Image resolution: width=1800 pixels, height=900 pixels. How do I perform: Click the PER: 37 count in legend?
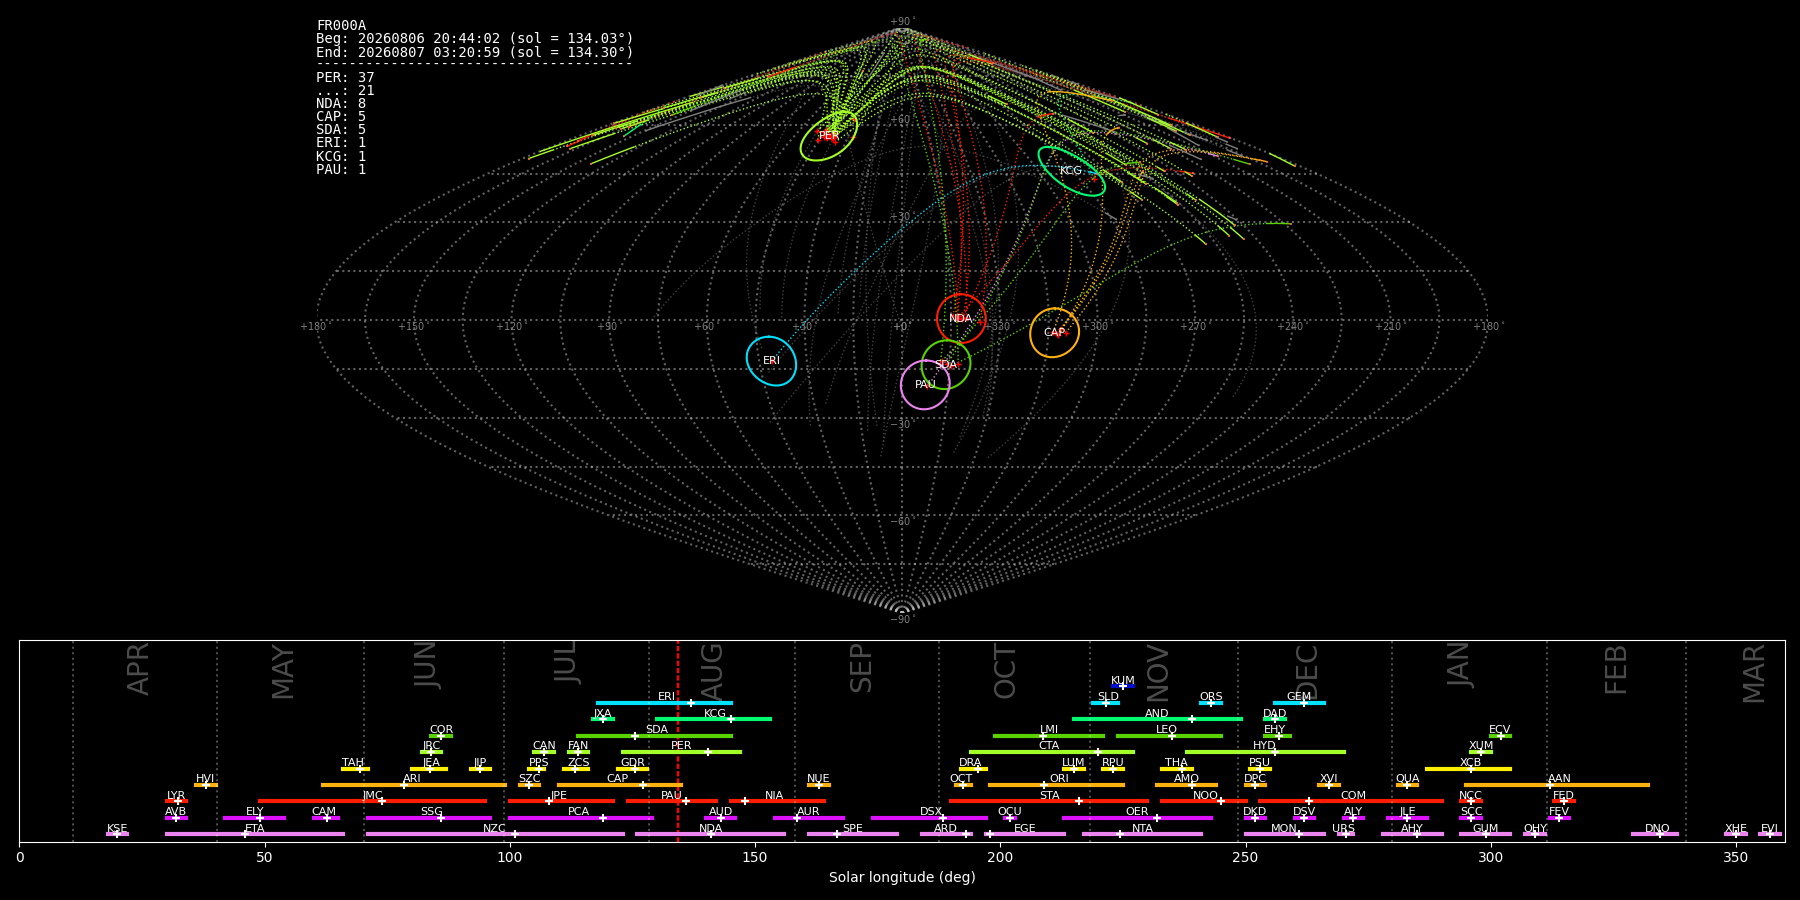(x=345, y=77)
